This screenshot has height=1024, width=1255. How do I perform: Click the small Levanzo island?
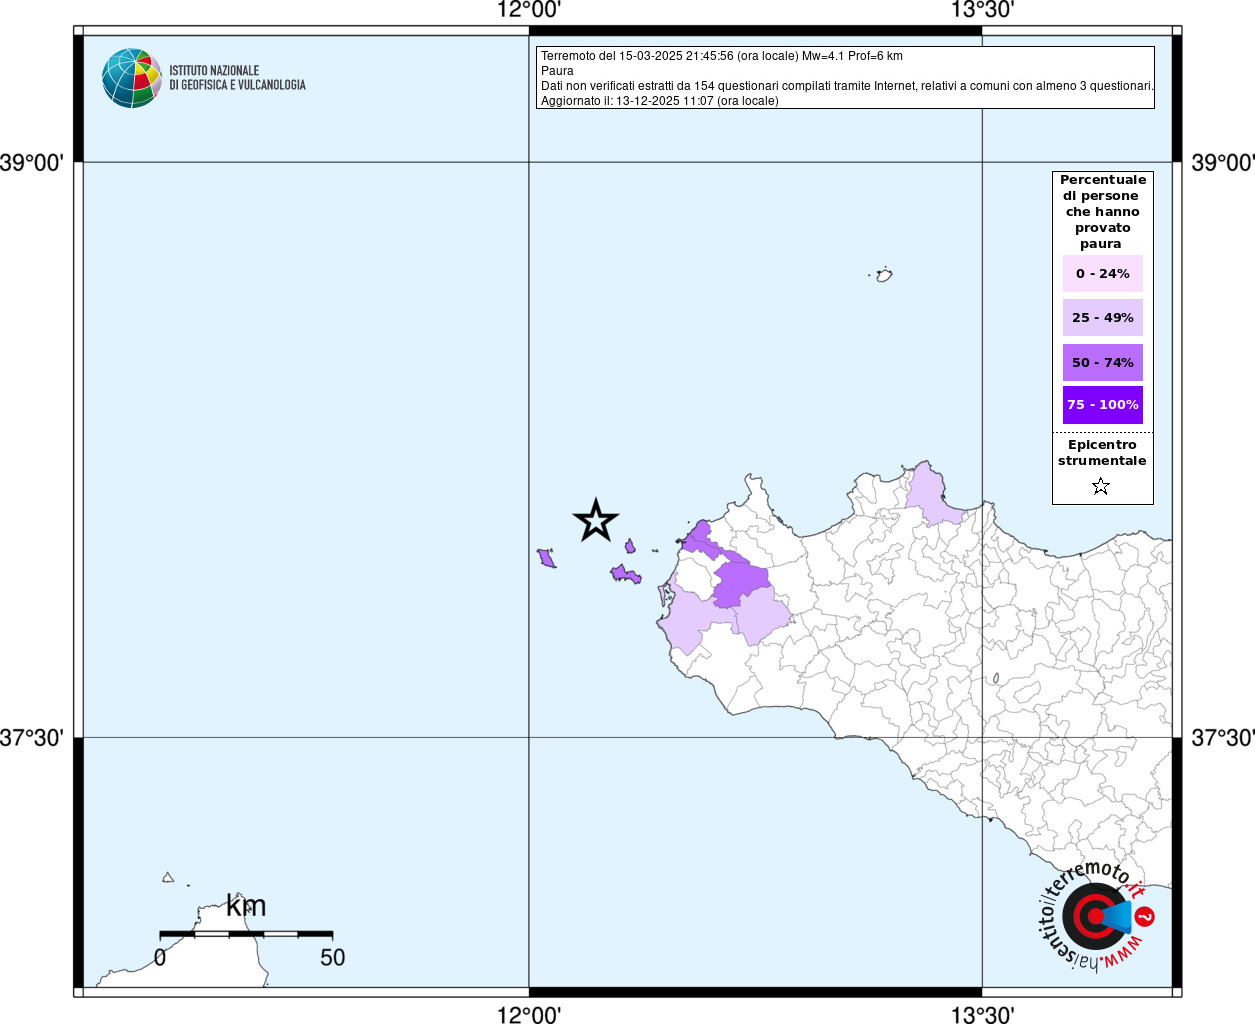(x=630, y=546)
